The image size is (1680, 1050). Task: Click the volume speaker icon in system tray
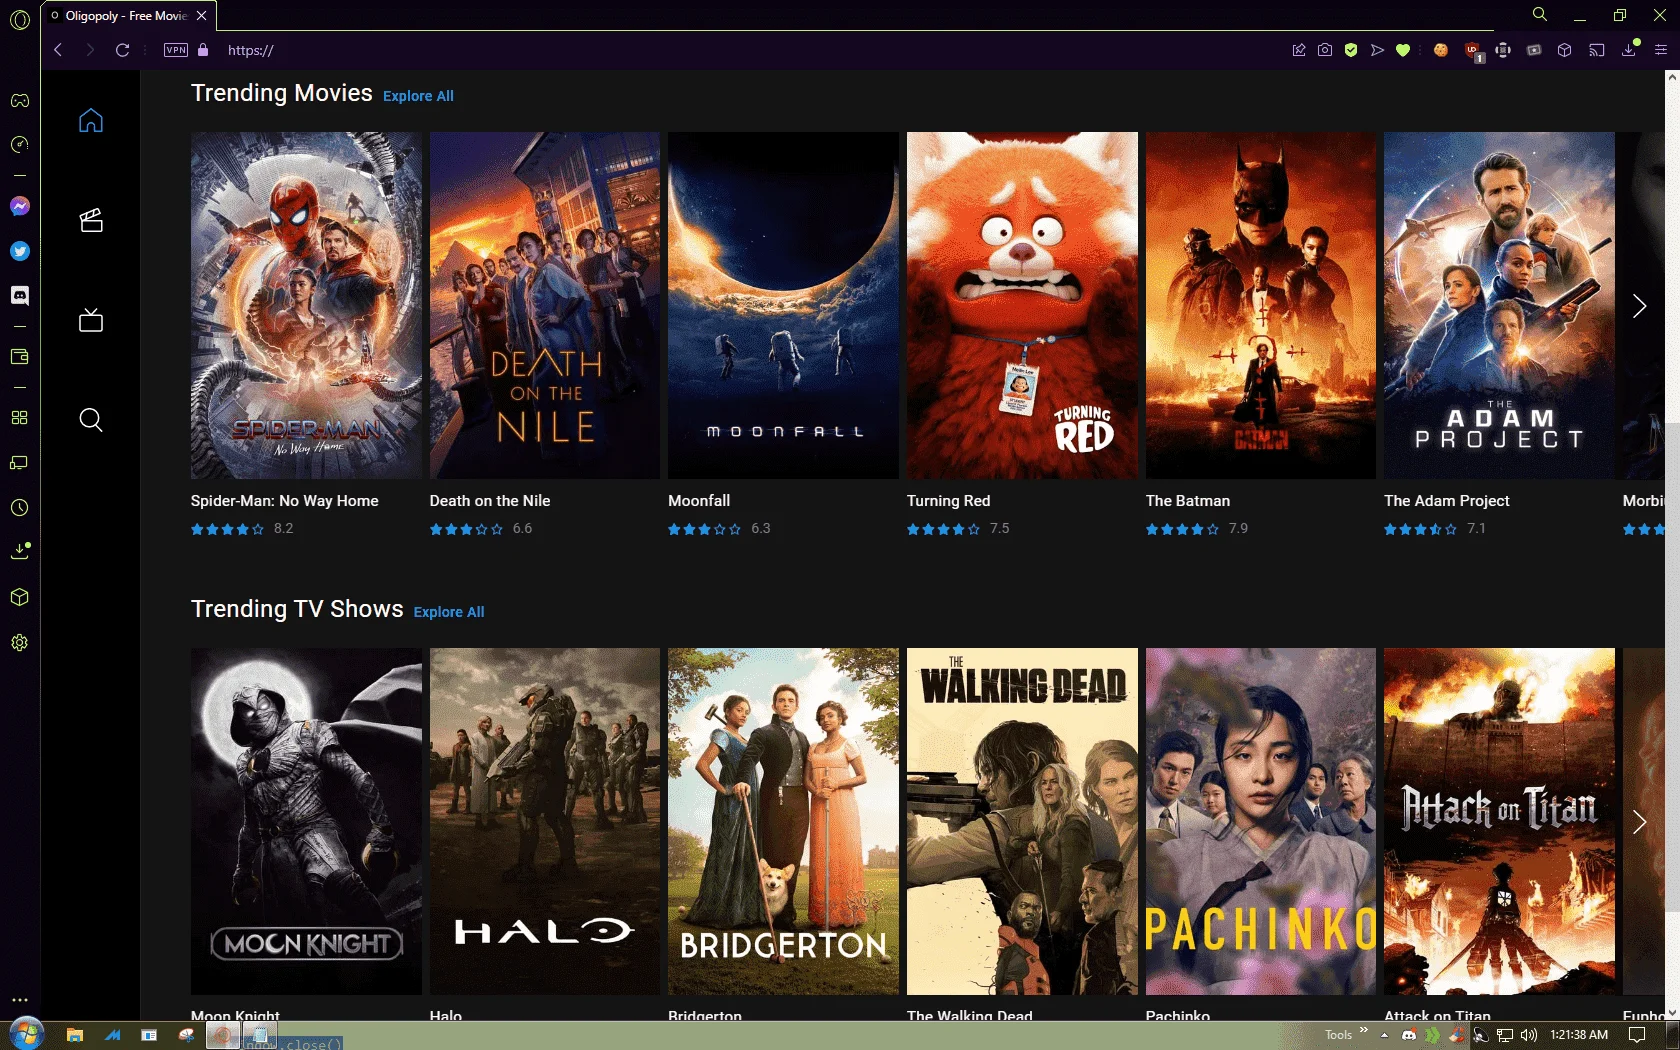tap(1528, 1035)
